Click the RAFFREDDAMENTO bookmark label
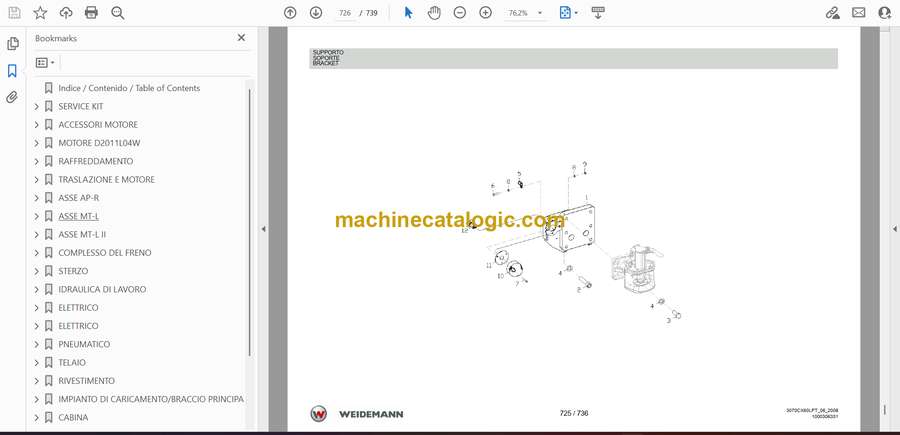The height and width of the screenshot is (435, 900). (x=96, y=161)
